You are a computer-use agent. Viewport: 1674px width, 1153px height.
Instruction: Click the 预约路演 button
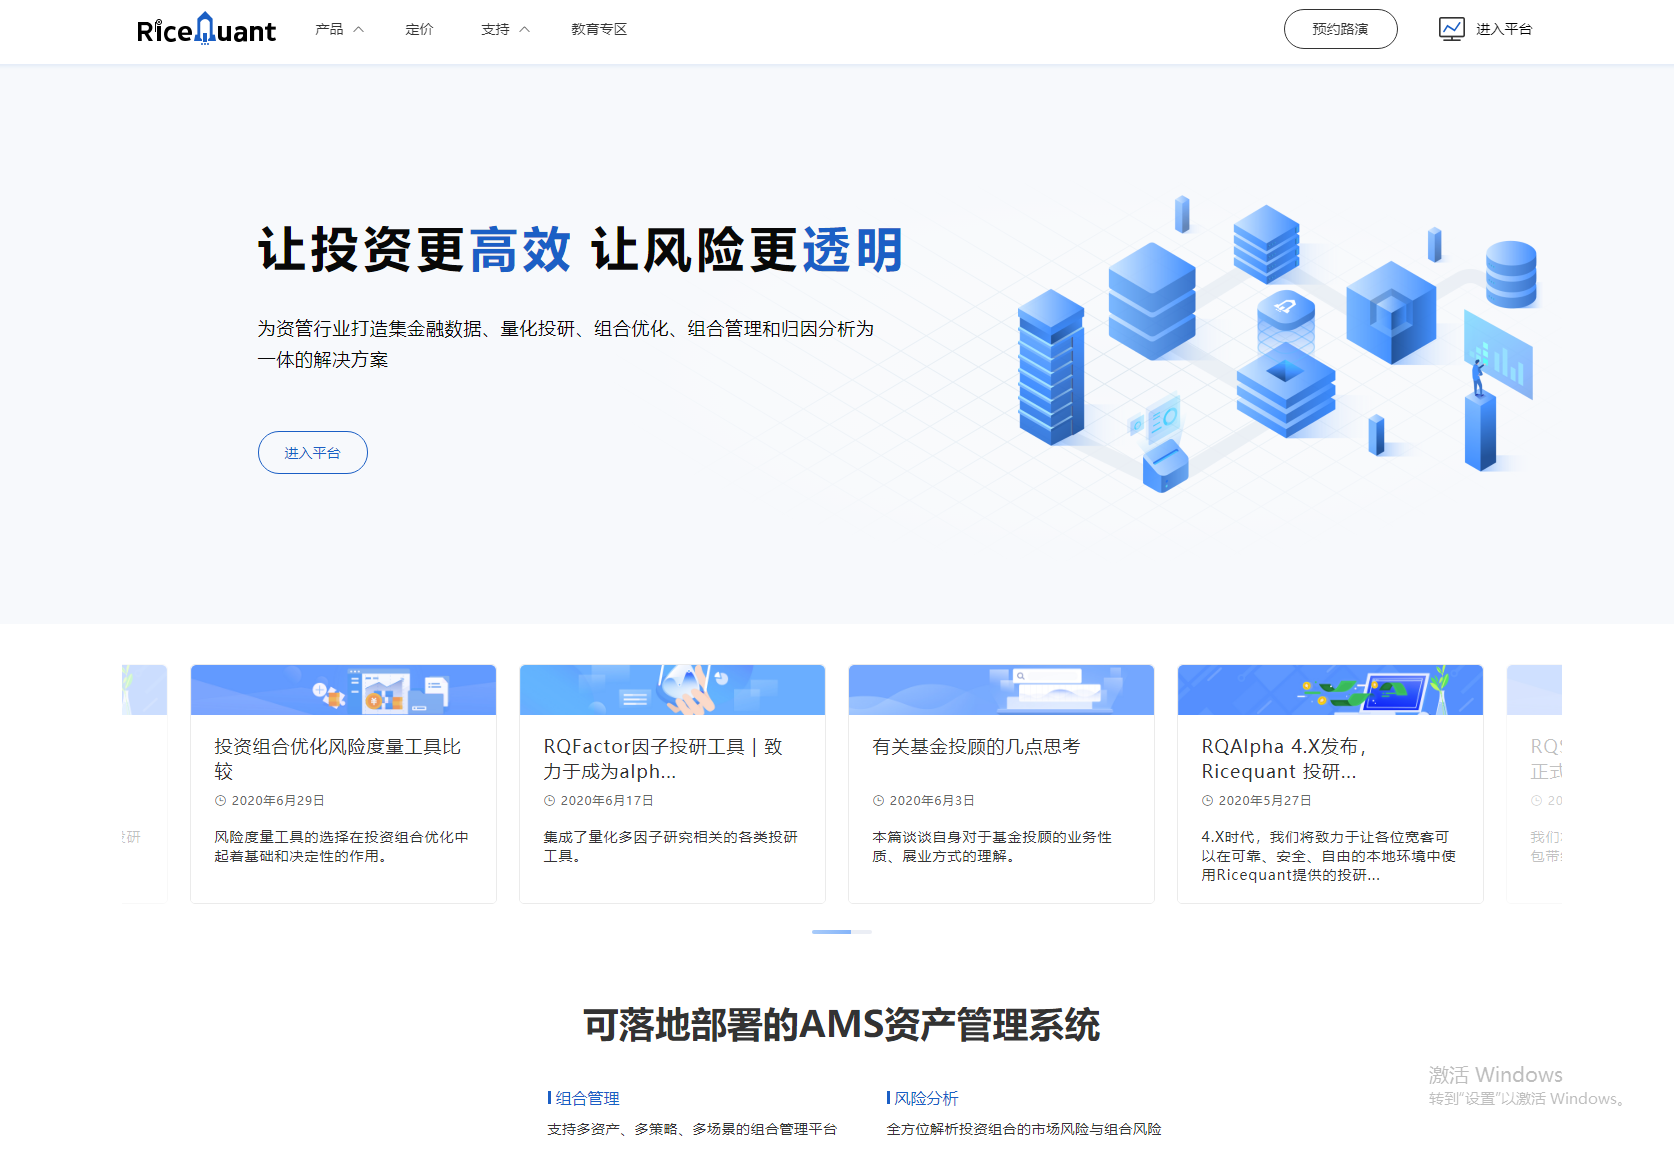pyautogui.click(x=1340, y=29)
